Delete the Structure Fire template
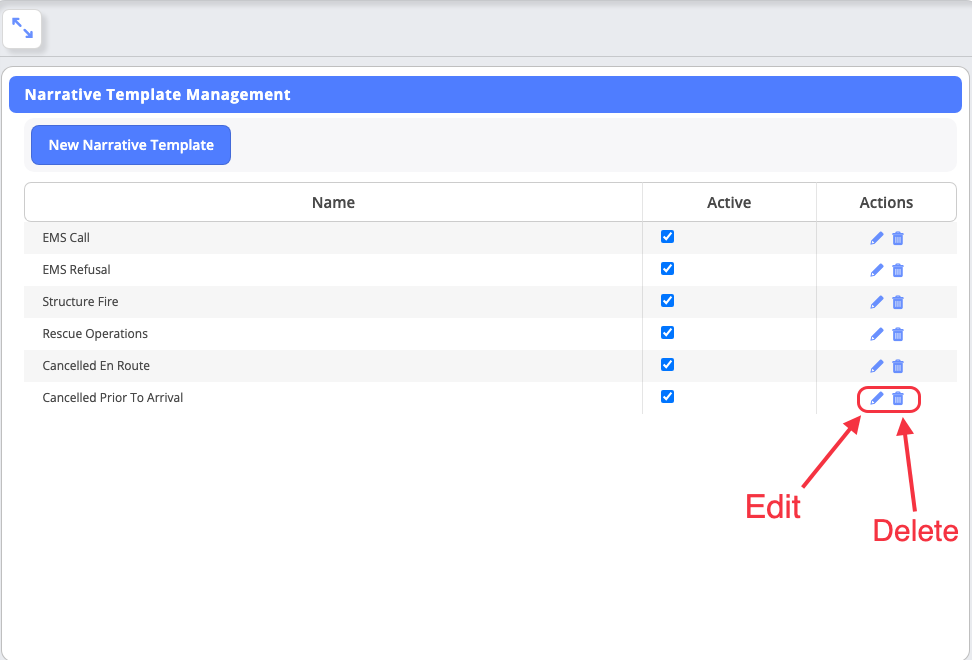972x660 pixels. point(898,302)
